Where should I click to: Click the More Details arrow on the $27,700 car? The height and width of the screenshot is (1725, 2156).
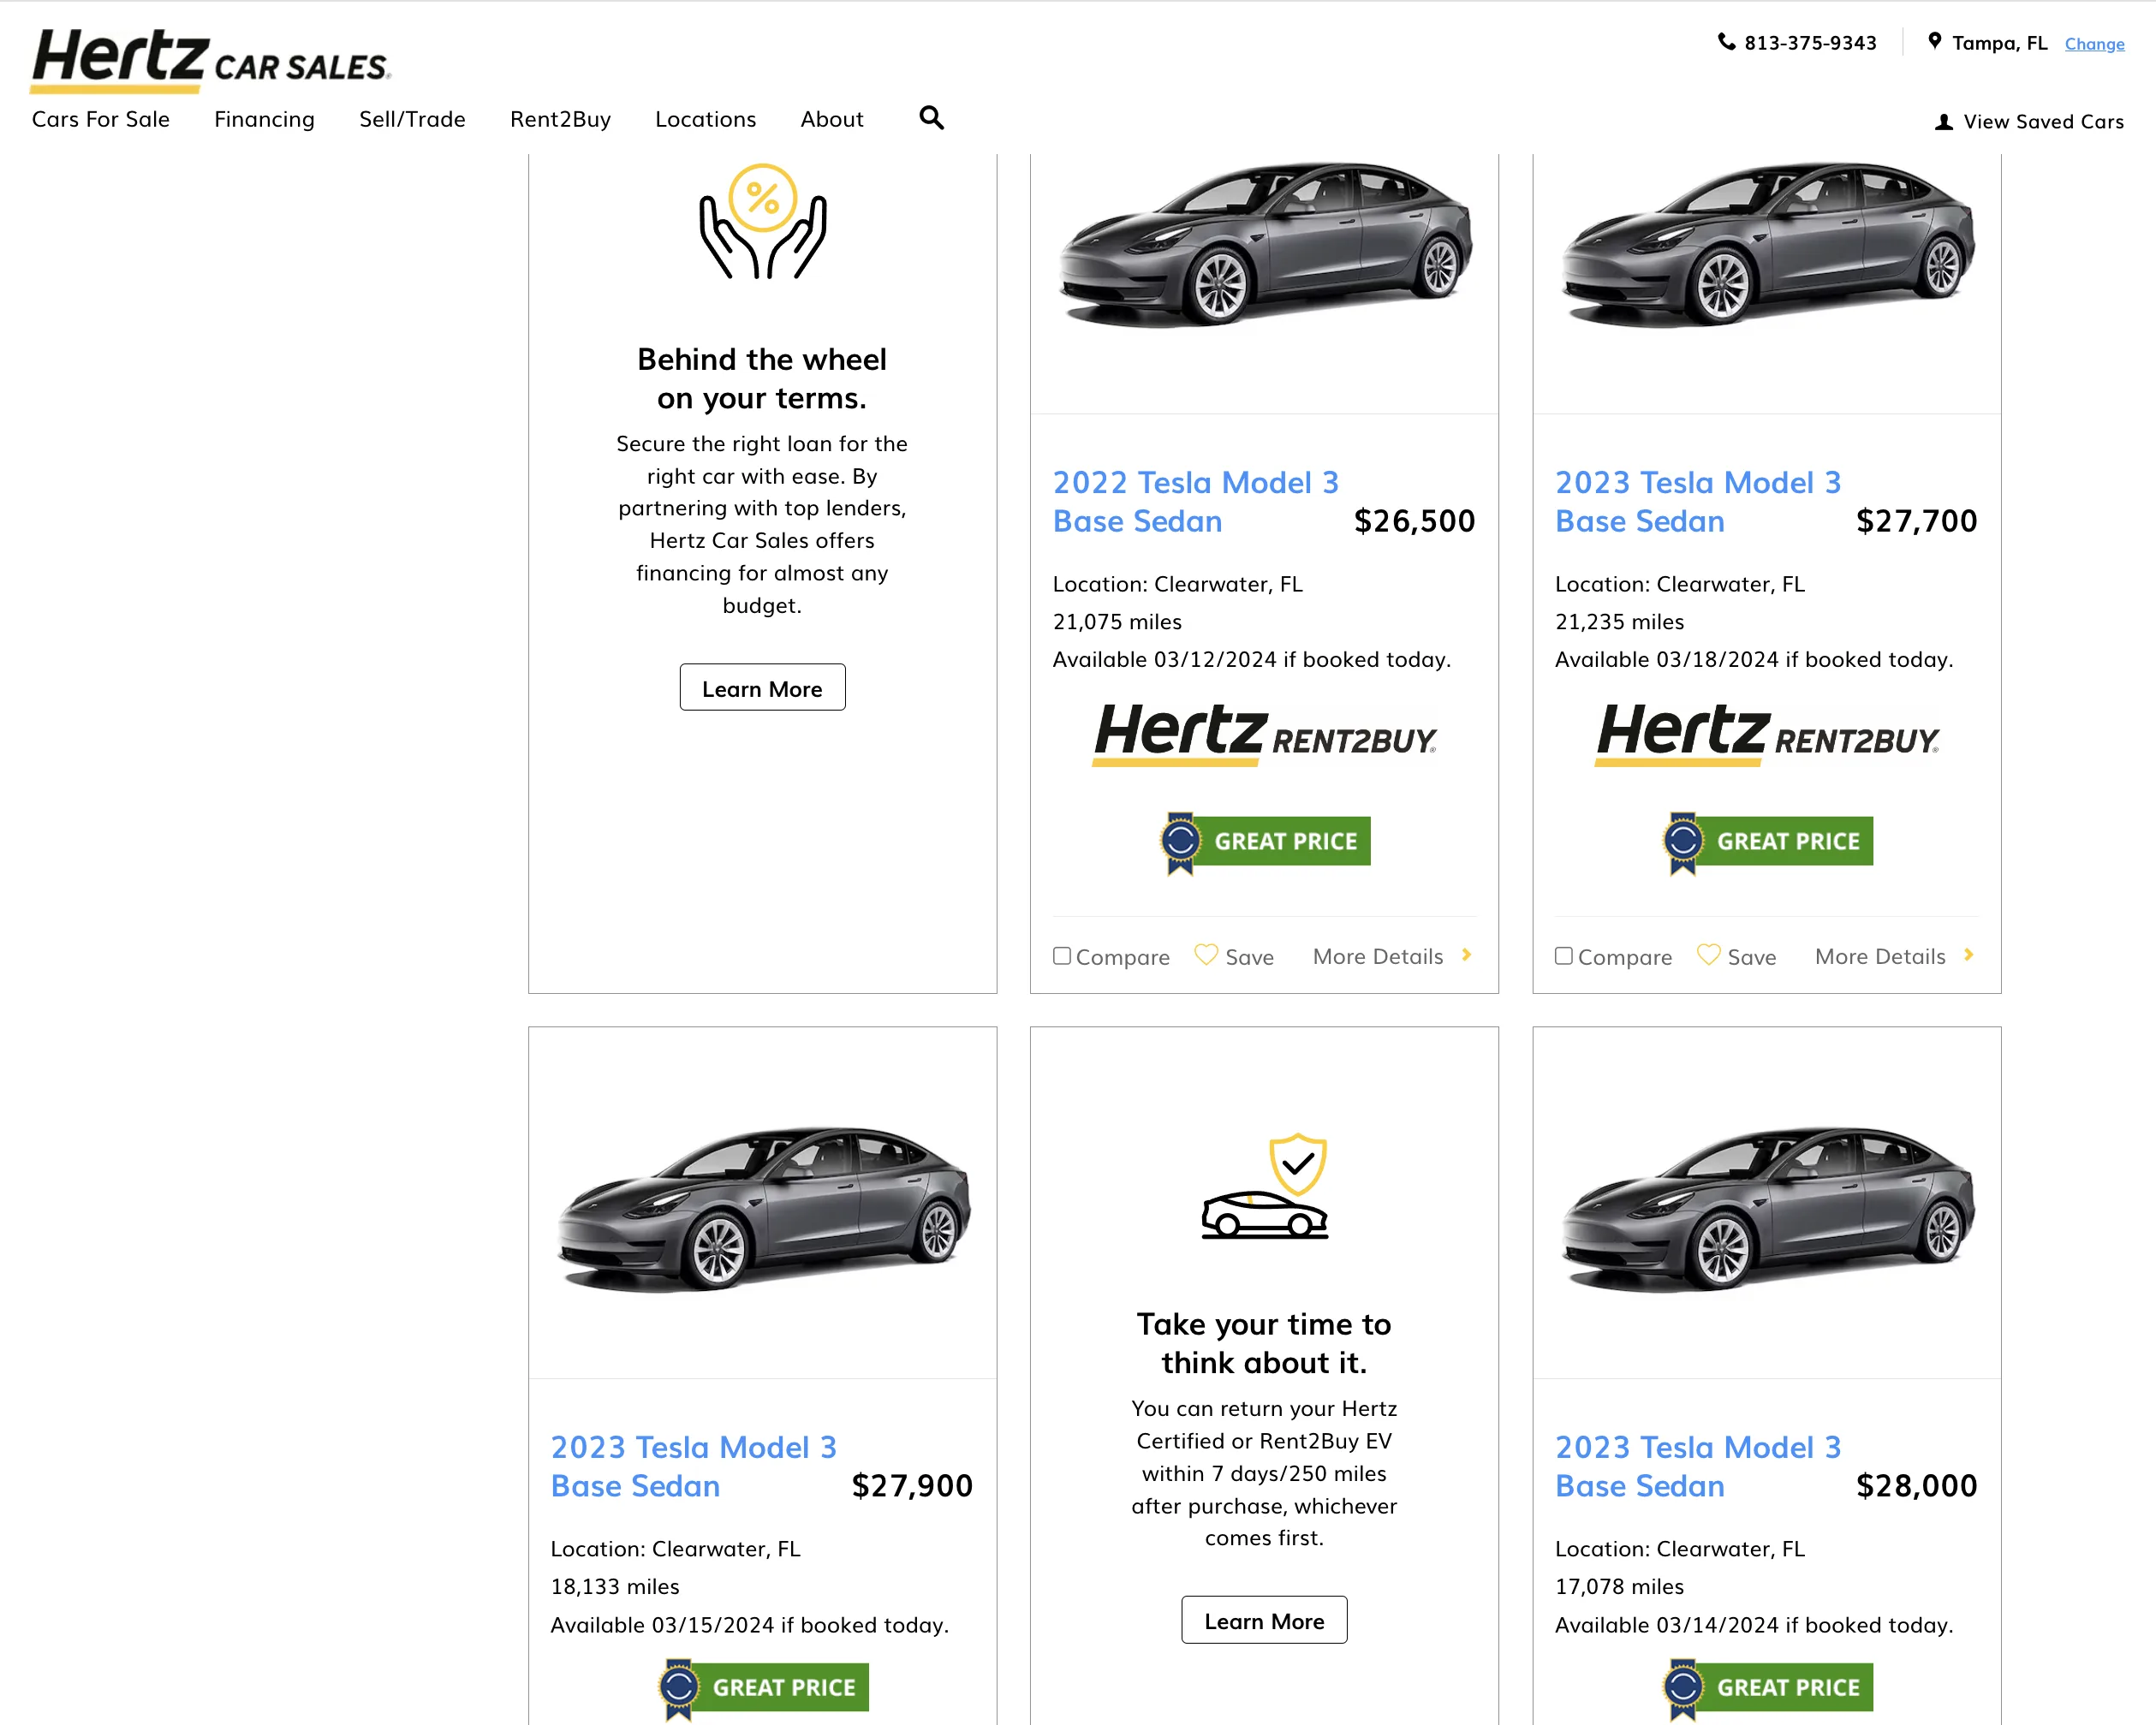(1968, 955)
